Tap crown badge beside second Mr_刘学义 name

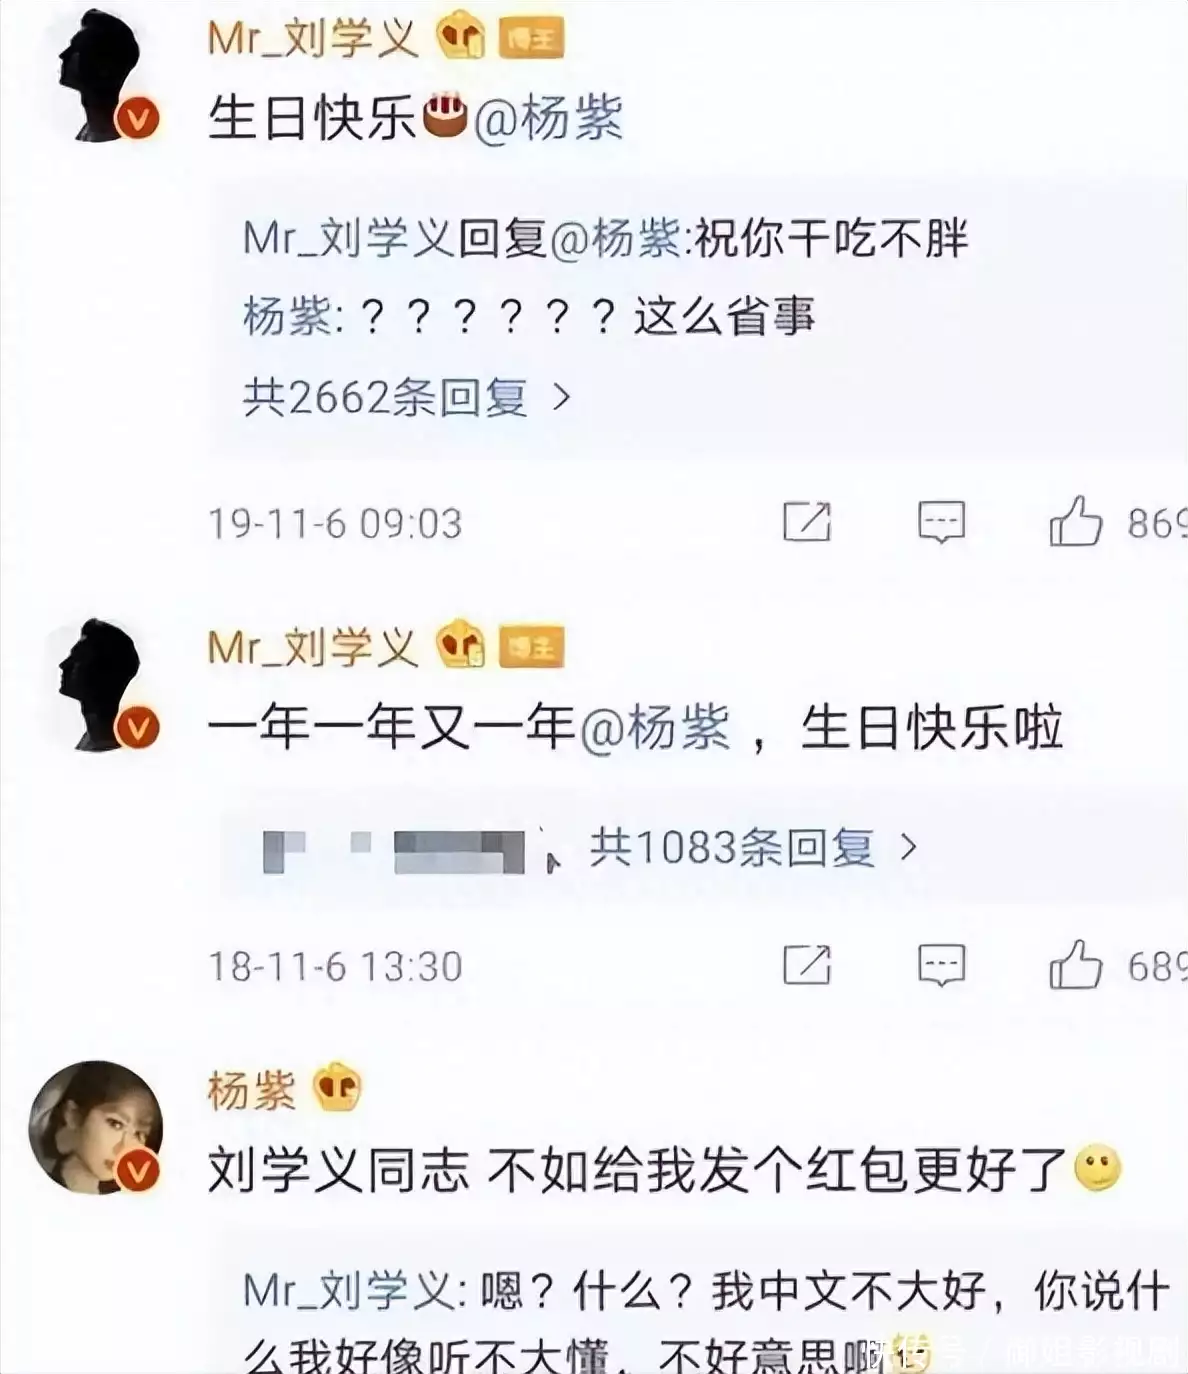click(x=461, y=646)
